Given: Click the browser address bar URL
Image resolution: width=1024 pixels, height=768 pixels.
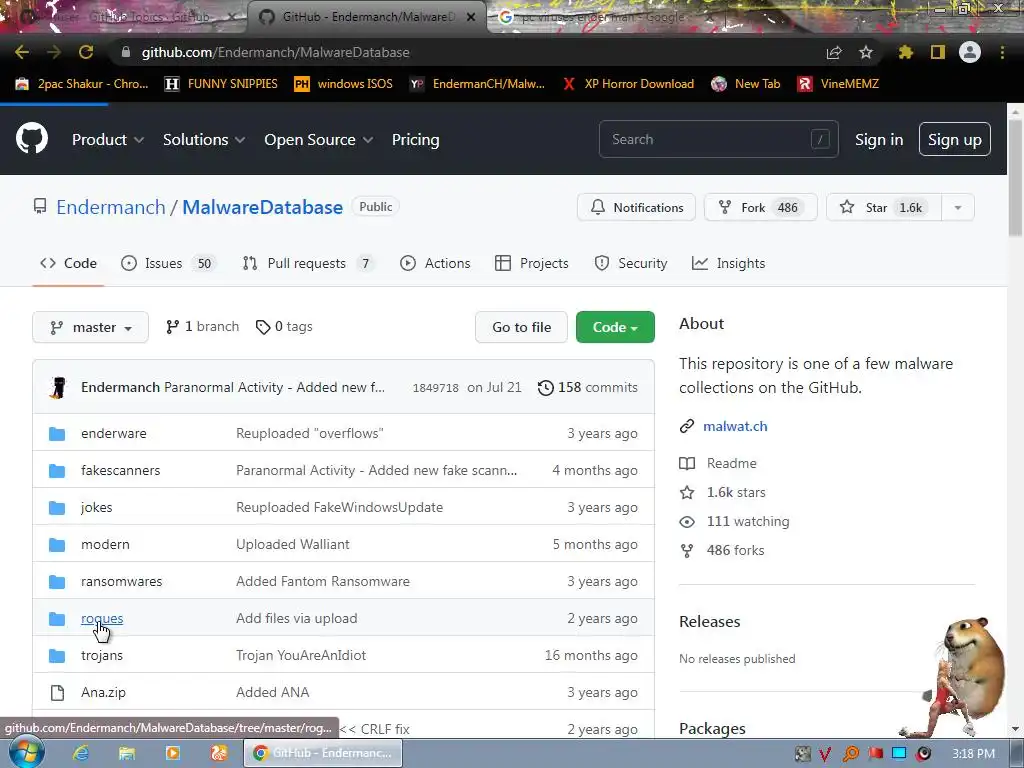Looking at the screenshot, I should point(276,52).
